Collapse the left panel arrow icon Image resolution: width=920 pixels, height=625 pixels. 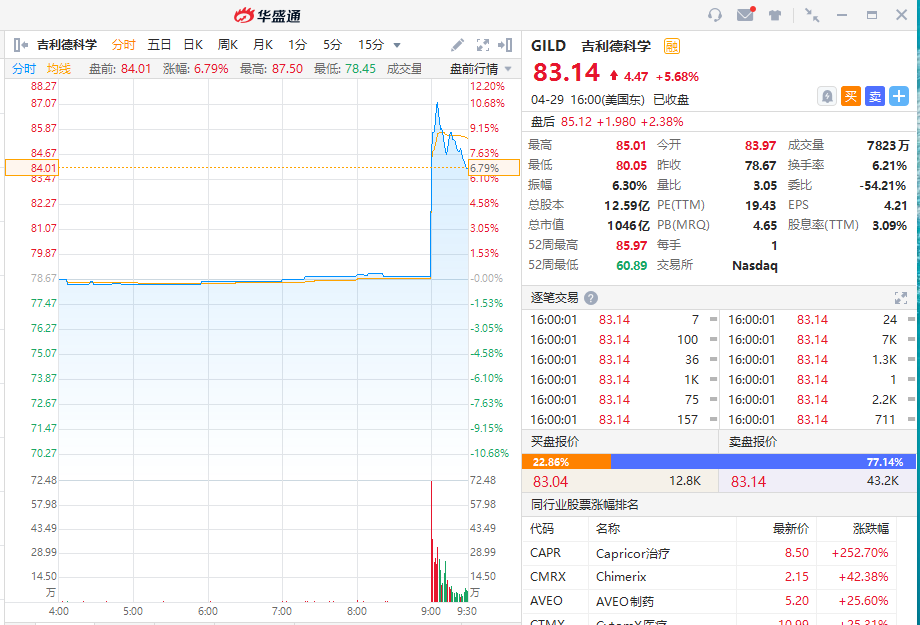pos(21,45)
